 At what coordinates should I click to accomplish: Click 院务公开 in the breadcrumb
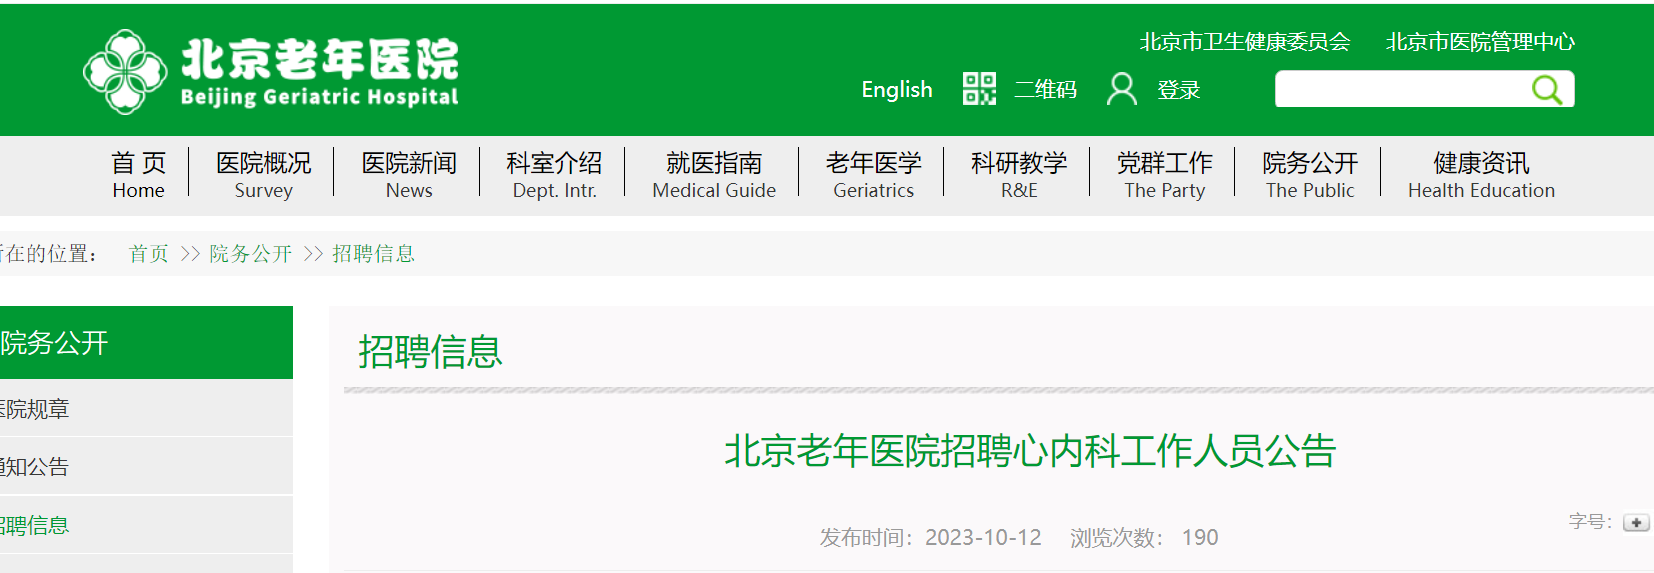click(x=251, y=254)
